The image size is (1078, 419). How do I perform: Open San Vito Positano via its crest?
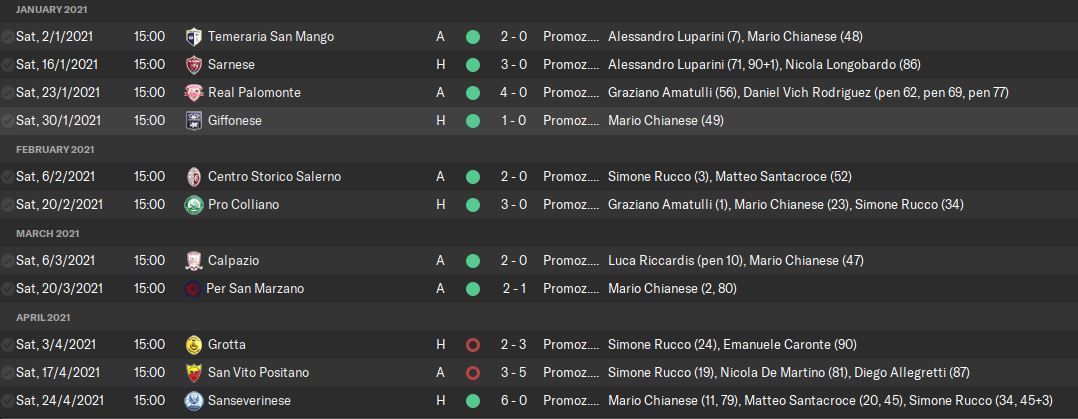click(194, 372)
